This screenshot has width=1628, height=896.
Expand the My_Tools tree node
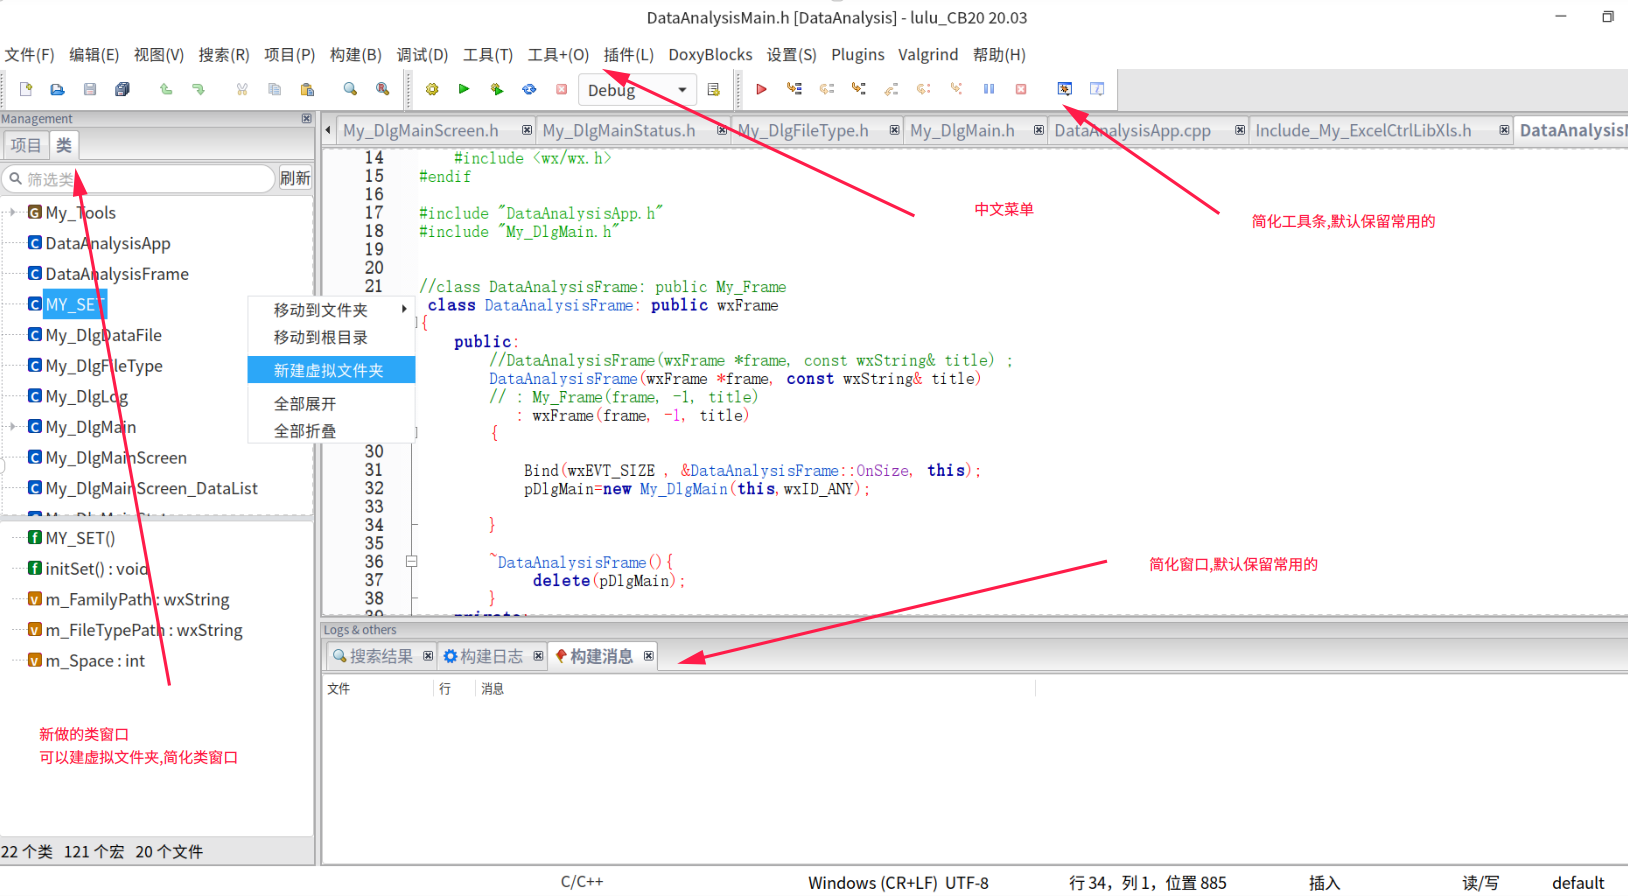click(13, 212)
